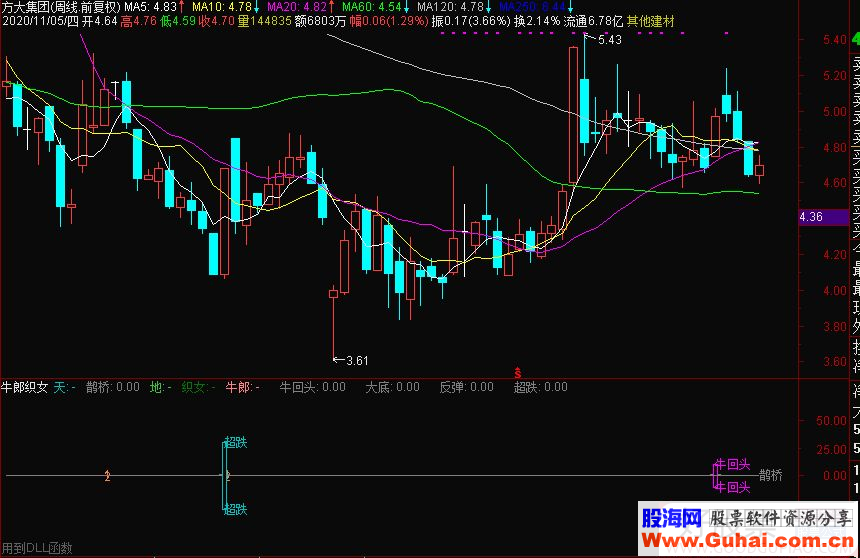
Task: Select the MA250: 6.44 indicator label
Action: (533, 7)
